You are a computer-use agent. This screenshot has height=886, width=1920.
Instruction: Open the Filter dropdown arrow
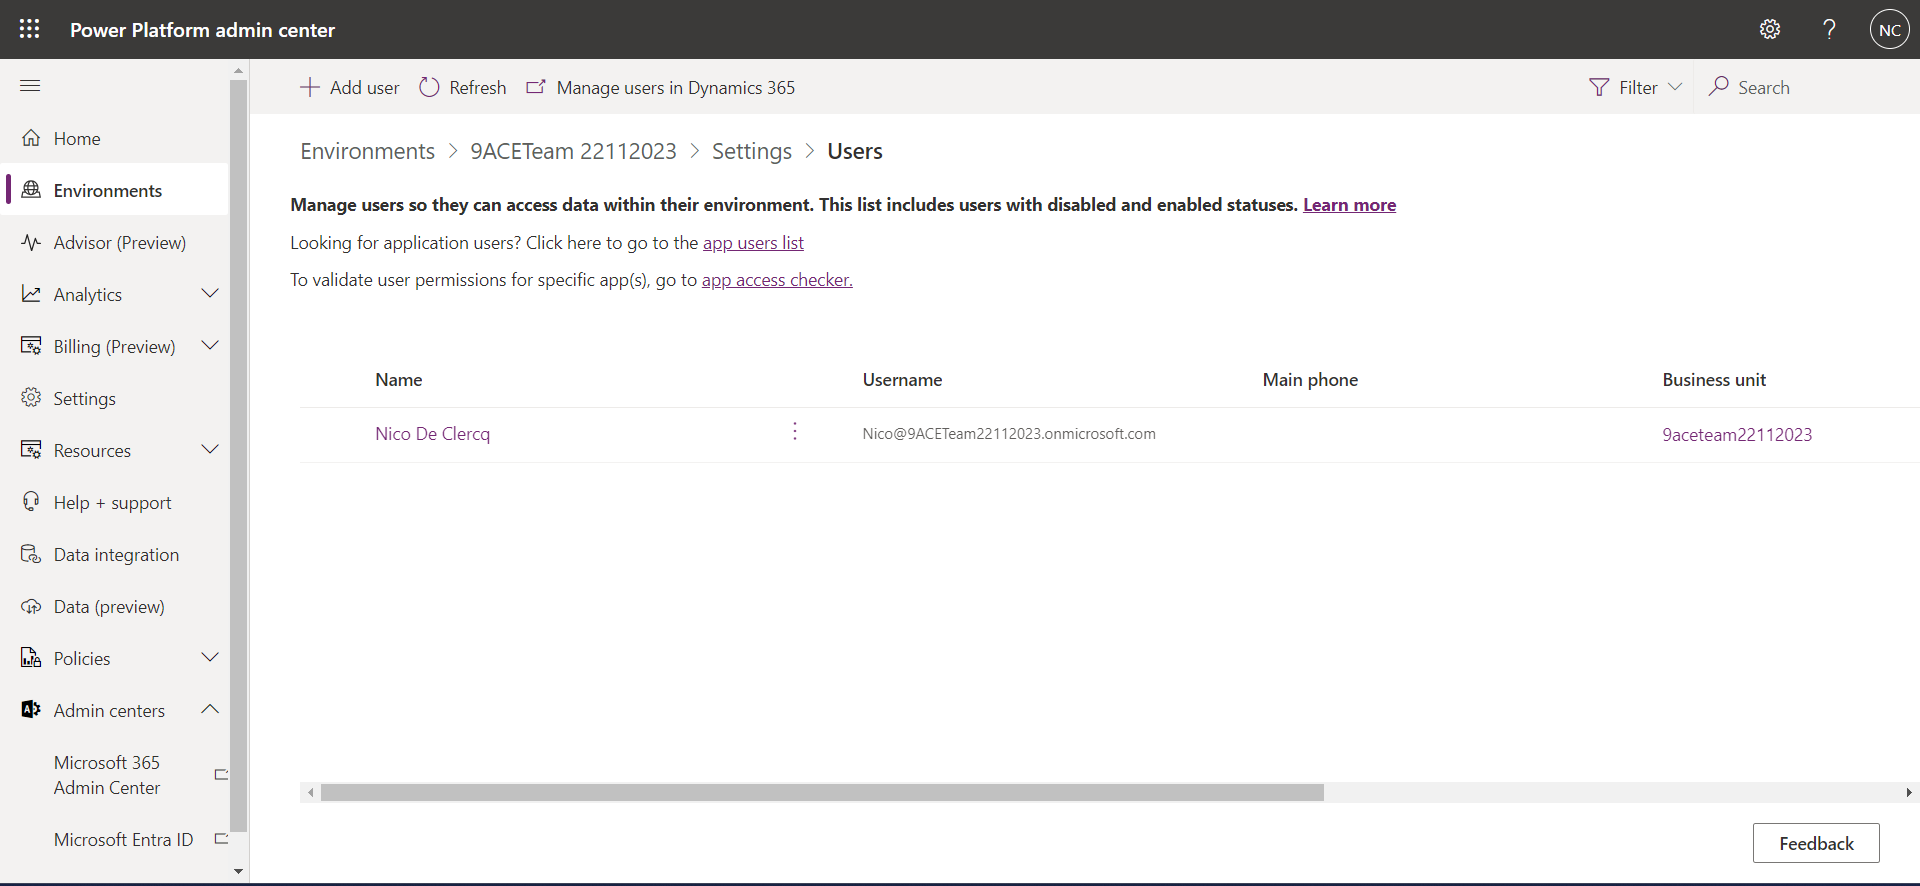(x=1675, y=87)
